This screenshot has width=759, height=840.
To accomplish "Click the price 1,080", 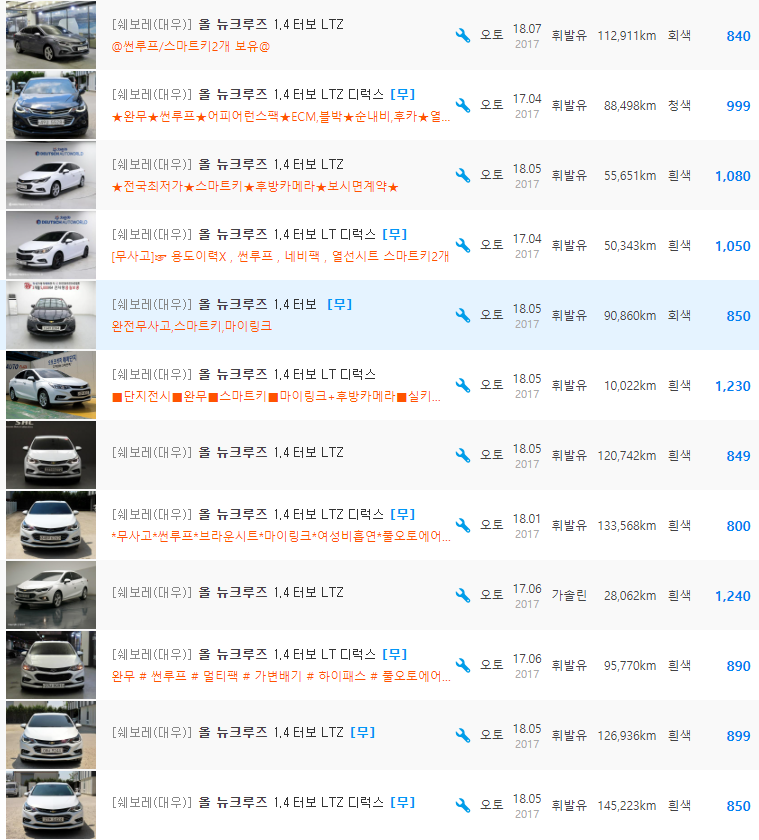I will (733, 176).
